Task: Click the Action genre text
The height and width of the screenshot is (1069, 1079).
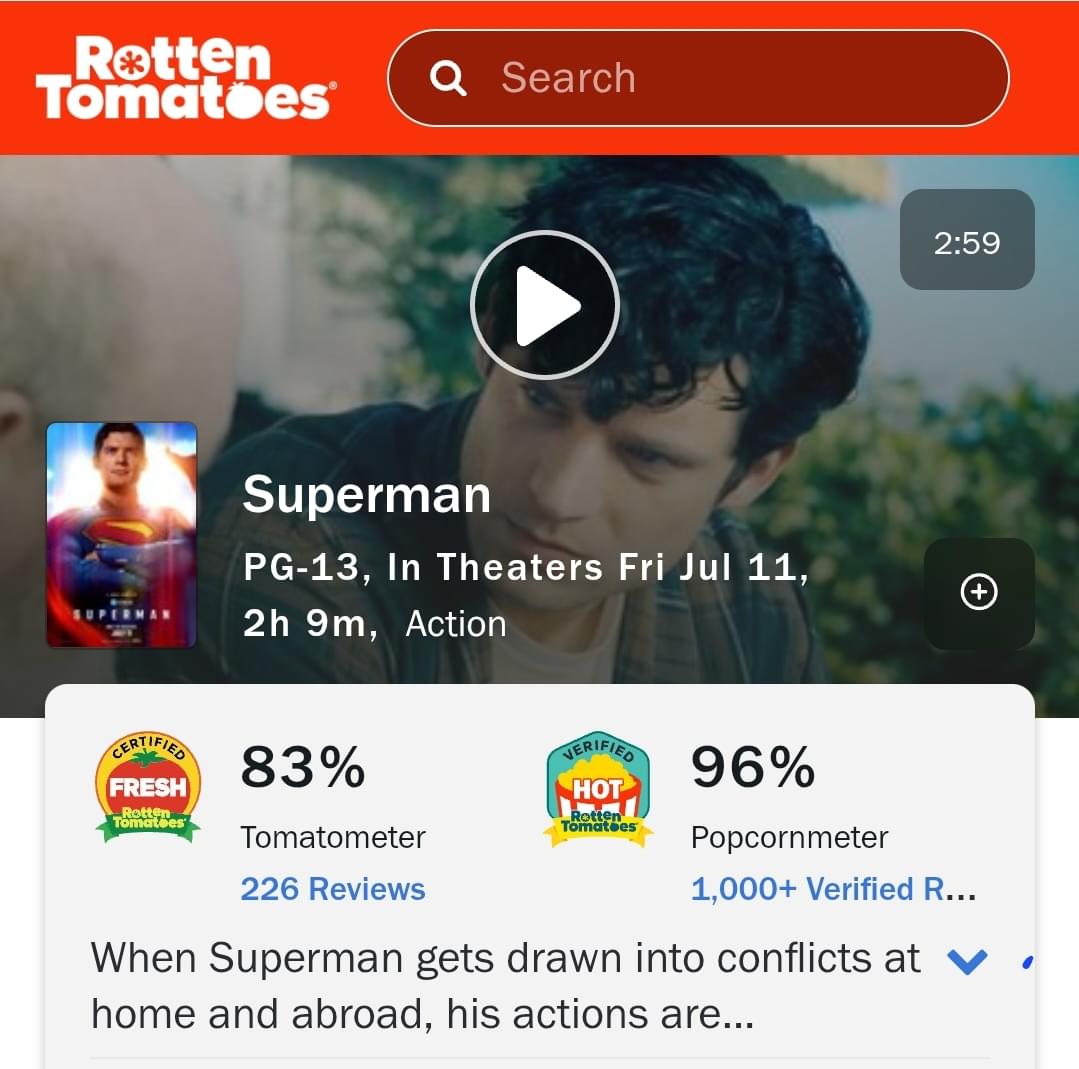Action: pyautogui.click(x=456, y=624)
